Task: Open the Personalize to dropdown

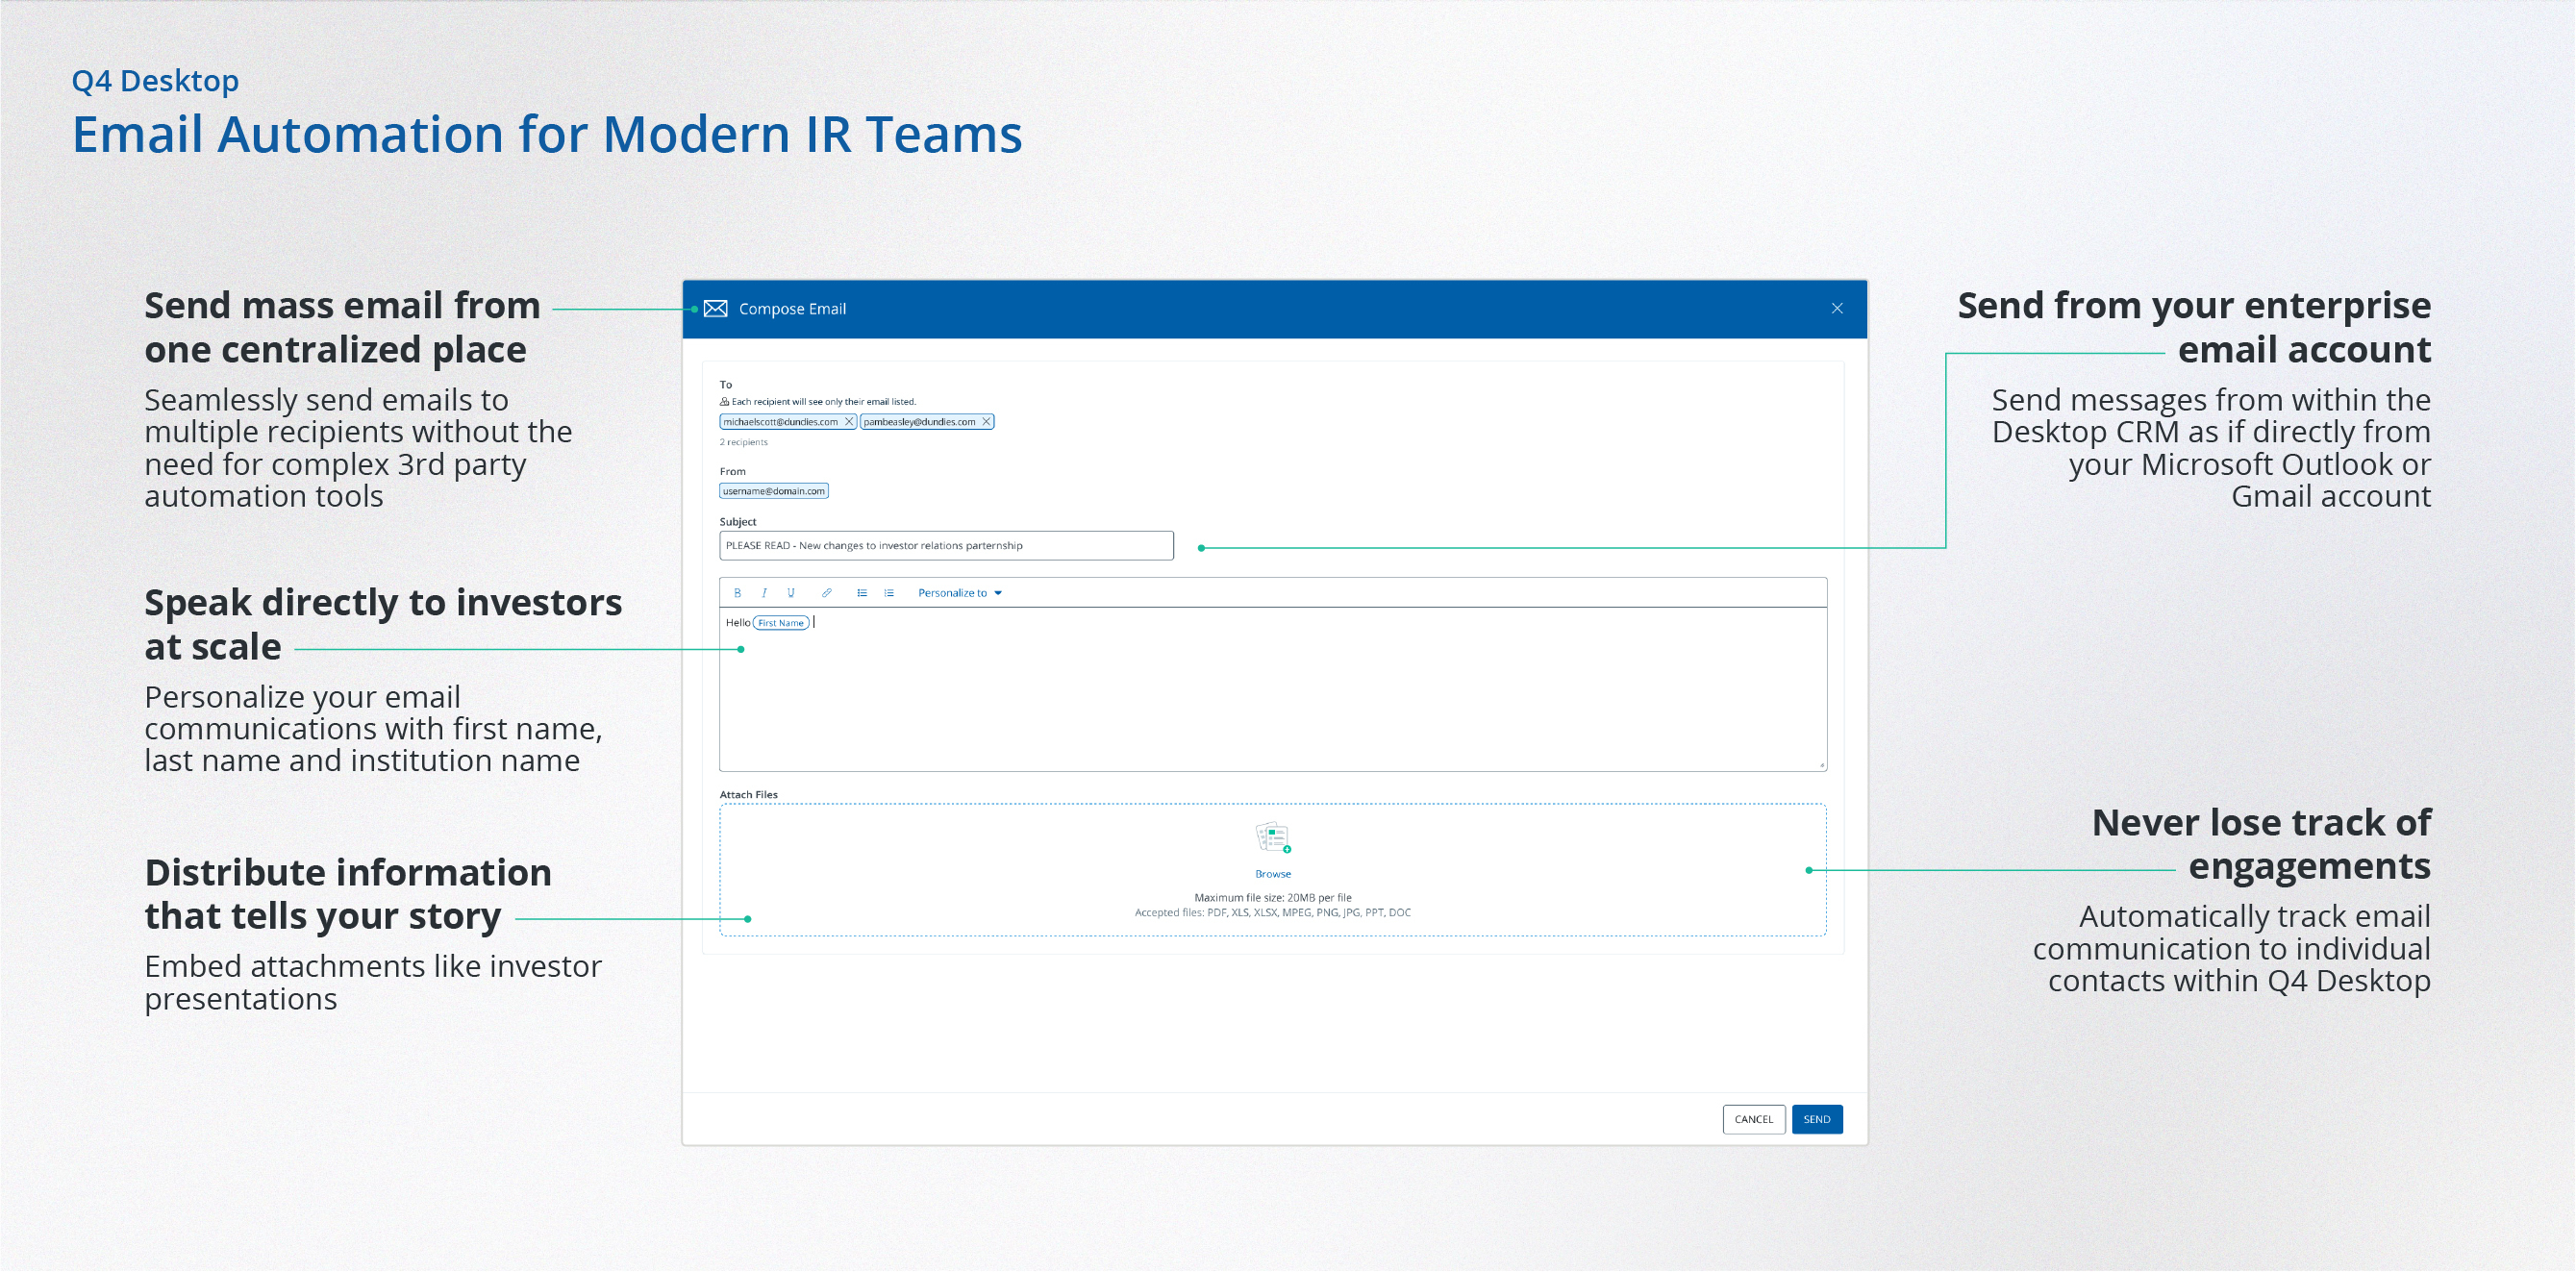Action: 959,593
